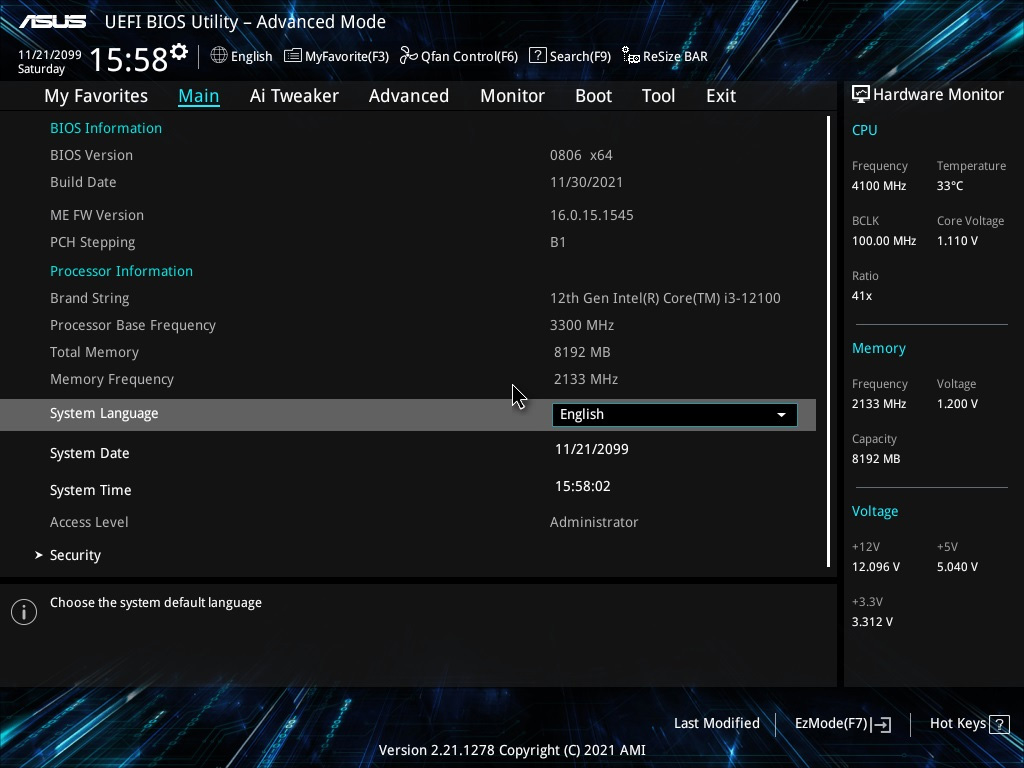Select the Main tab
The image size is (1024, 768).
199,96
